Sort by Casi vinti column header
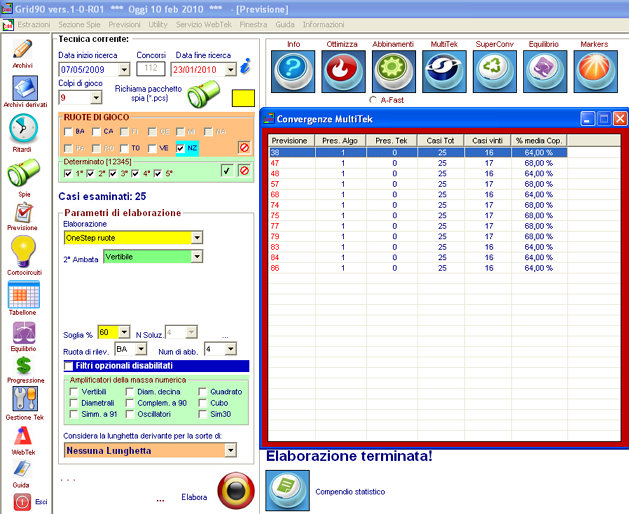The image size is (629, 514). (487, 140)
